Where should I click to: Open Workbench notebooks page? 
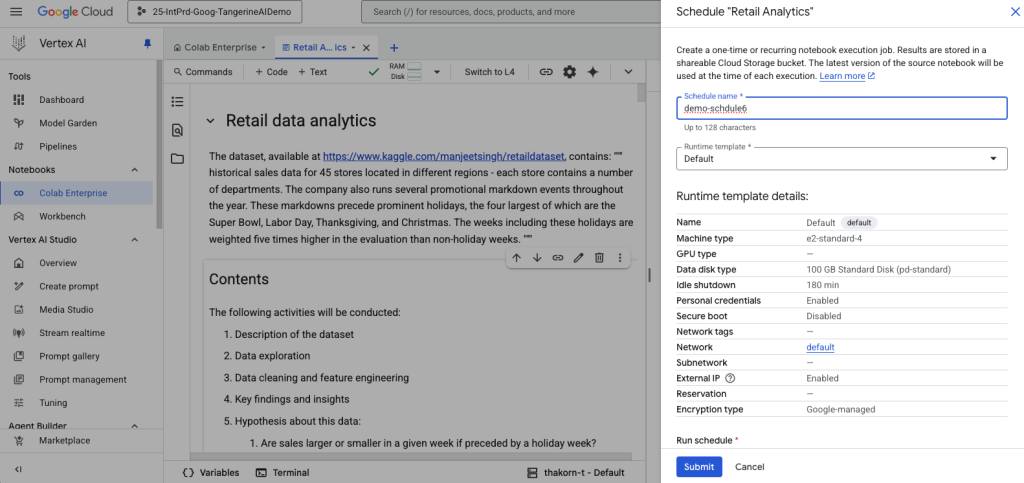(x=62, y=216)
